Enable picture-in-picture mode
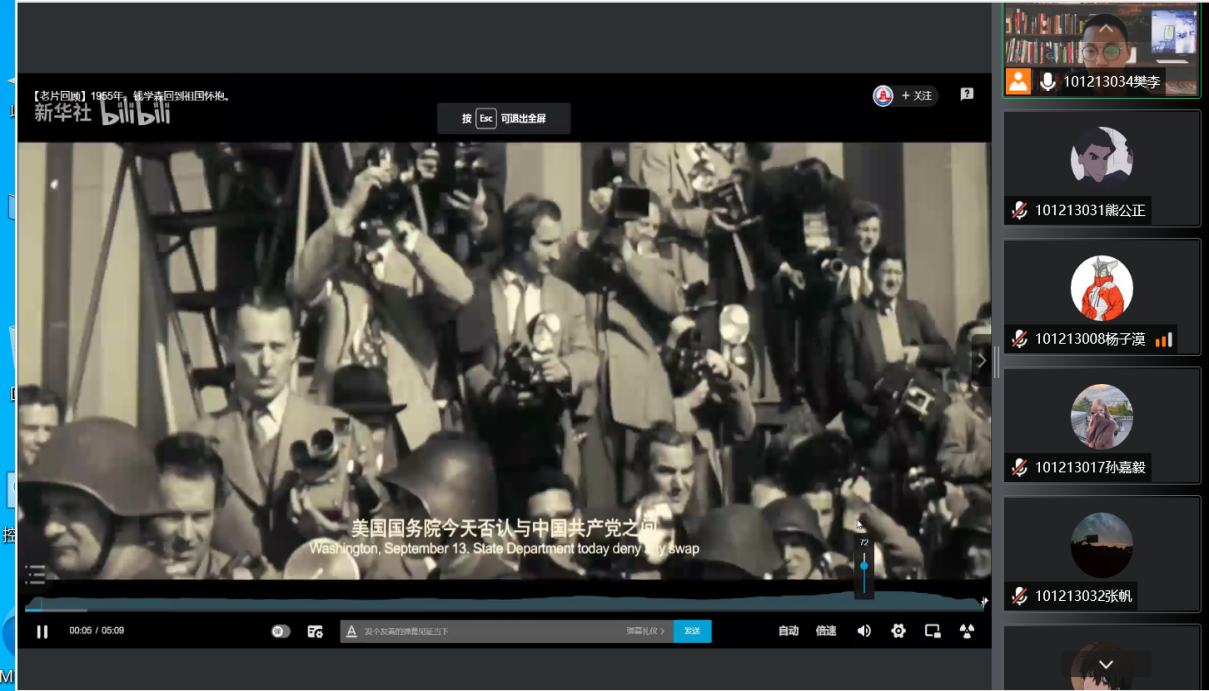1209x691 pixels. coord(932,631)
